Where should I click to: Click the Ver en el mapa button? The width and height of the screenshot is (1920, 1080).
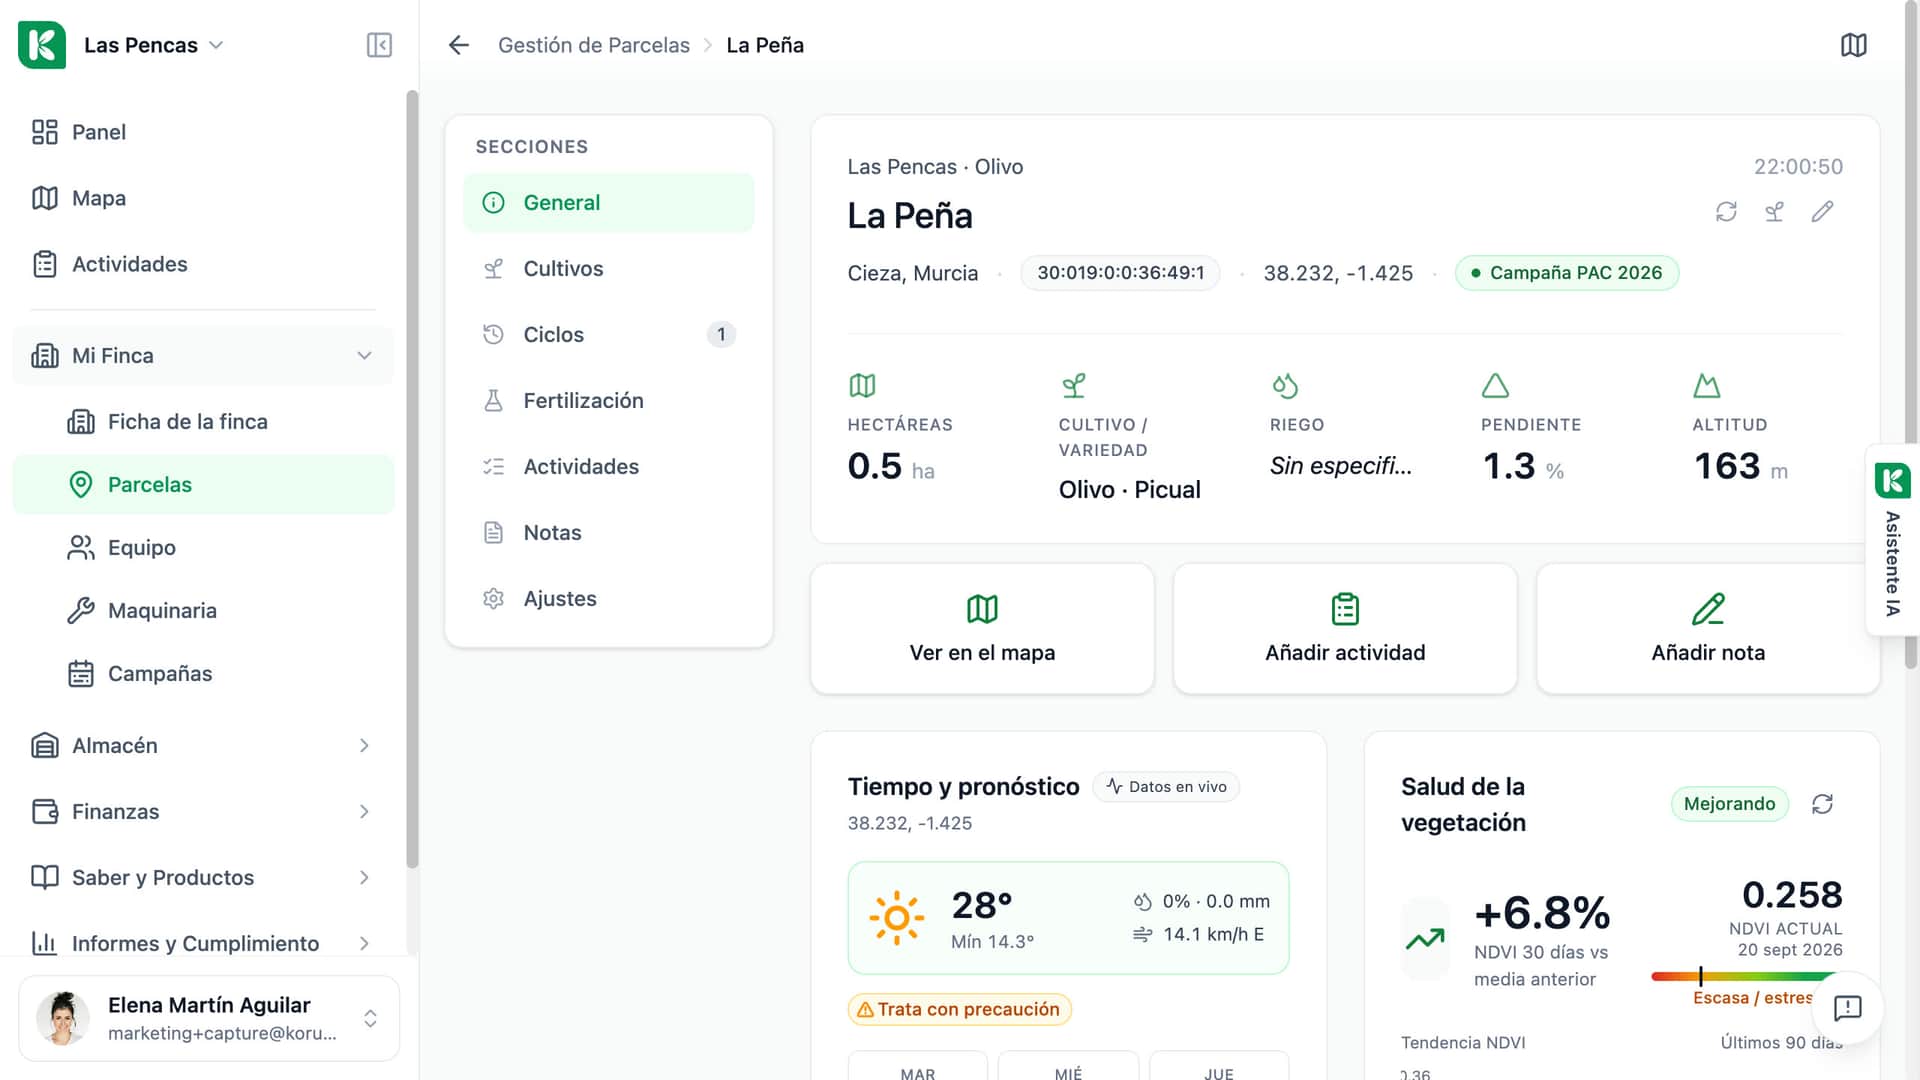(982, 629)
